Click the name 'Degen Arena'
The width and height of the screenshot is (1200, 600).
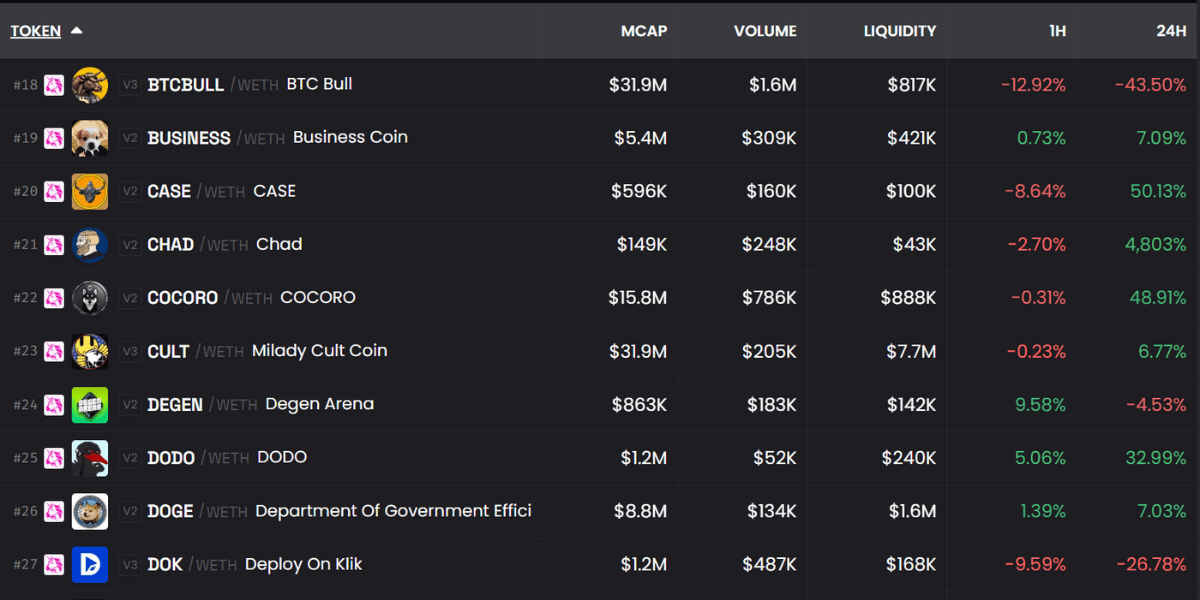click(320, 404)
